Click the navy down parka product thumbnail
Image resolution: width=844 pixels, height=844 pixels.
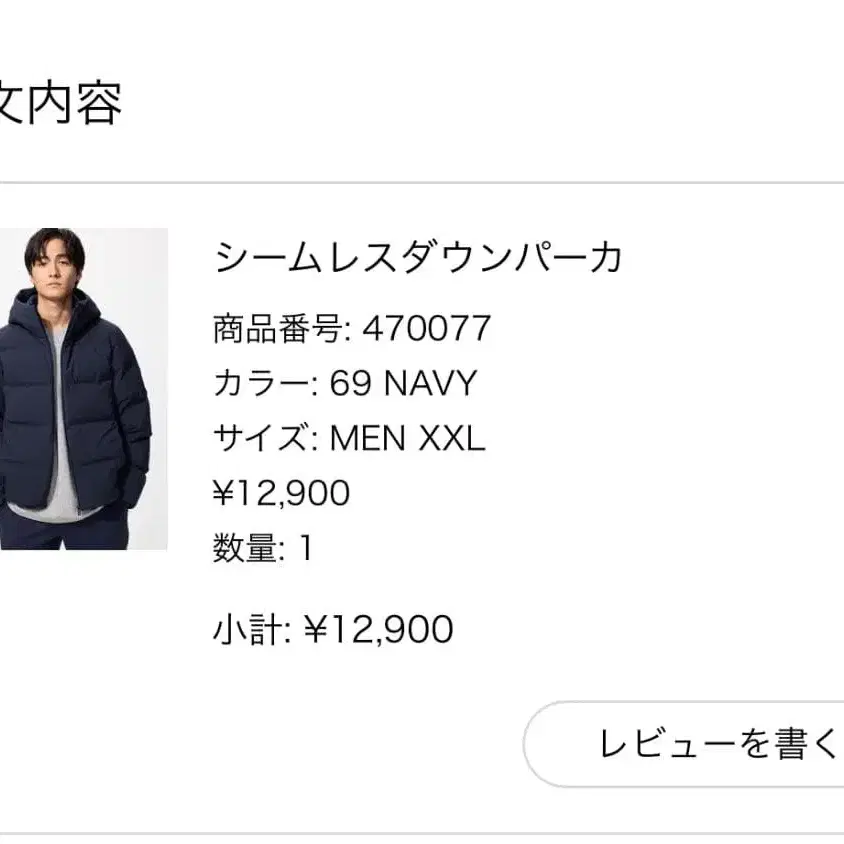(84, 388)
